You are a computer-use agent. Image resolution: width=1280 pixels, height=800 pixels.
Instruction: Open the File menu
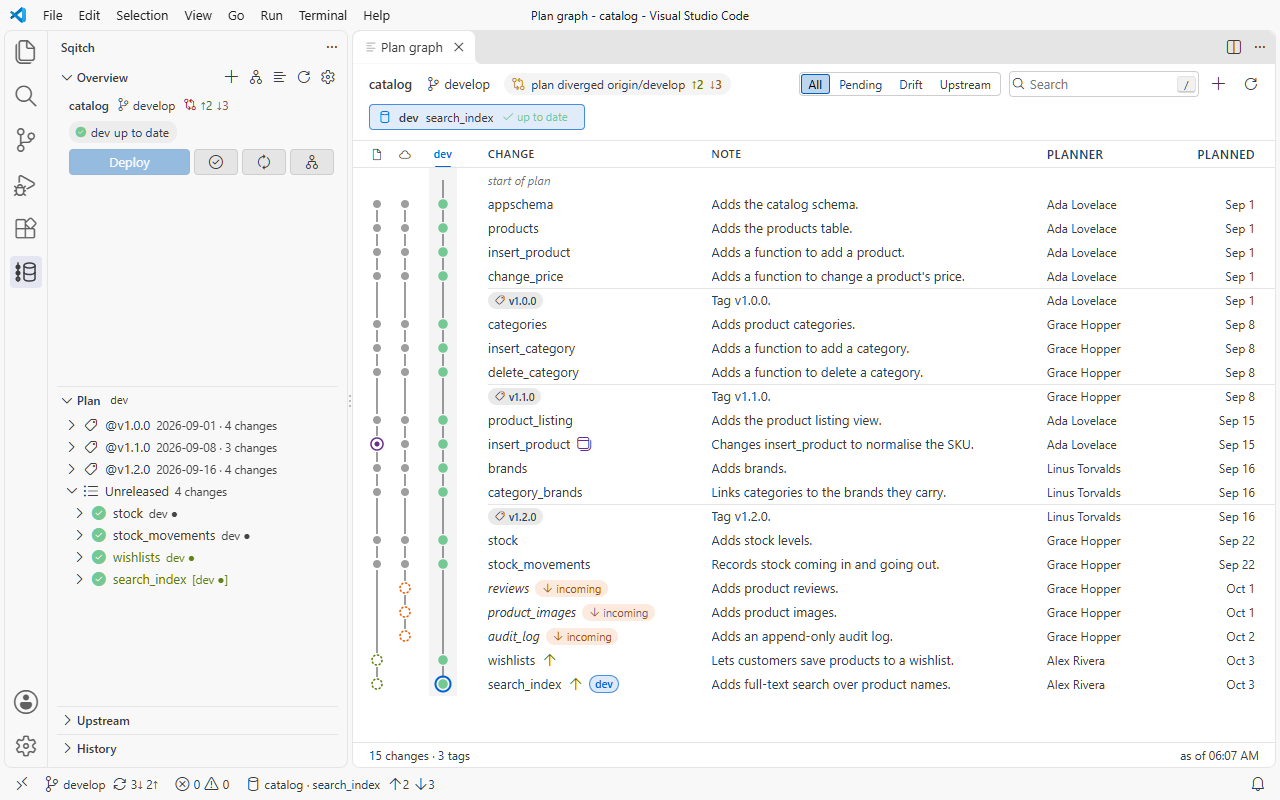click(53, 15)
